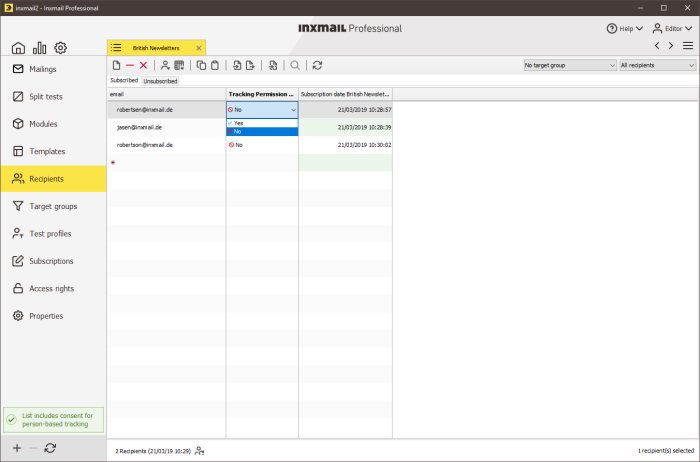Open the table columns configuration icon

pyautogui.click(x=179, y=66)
